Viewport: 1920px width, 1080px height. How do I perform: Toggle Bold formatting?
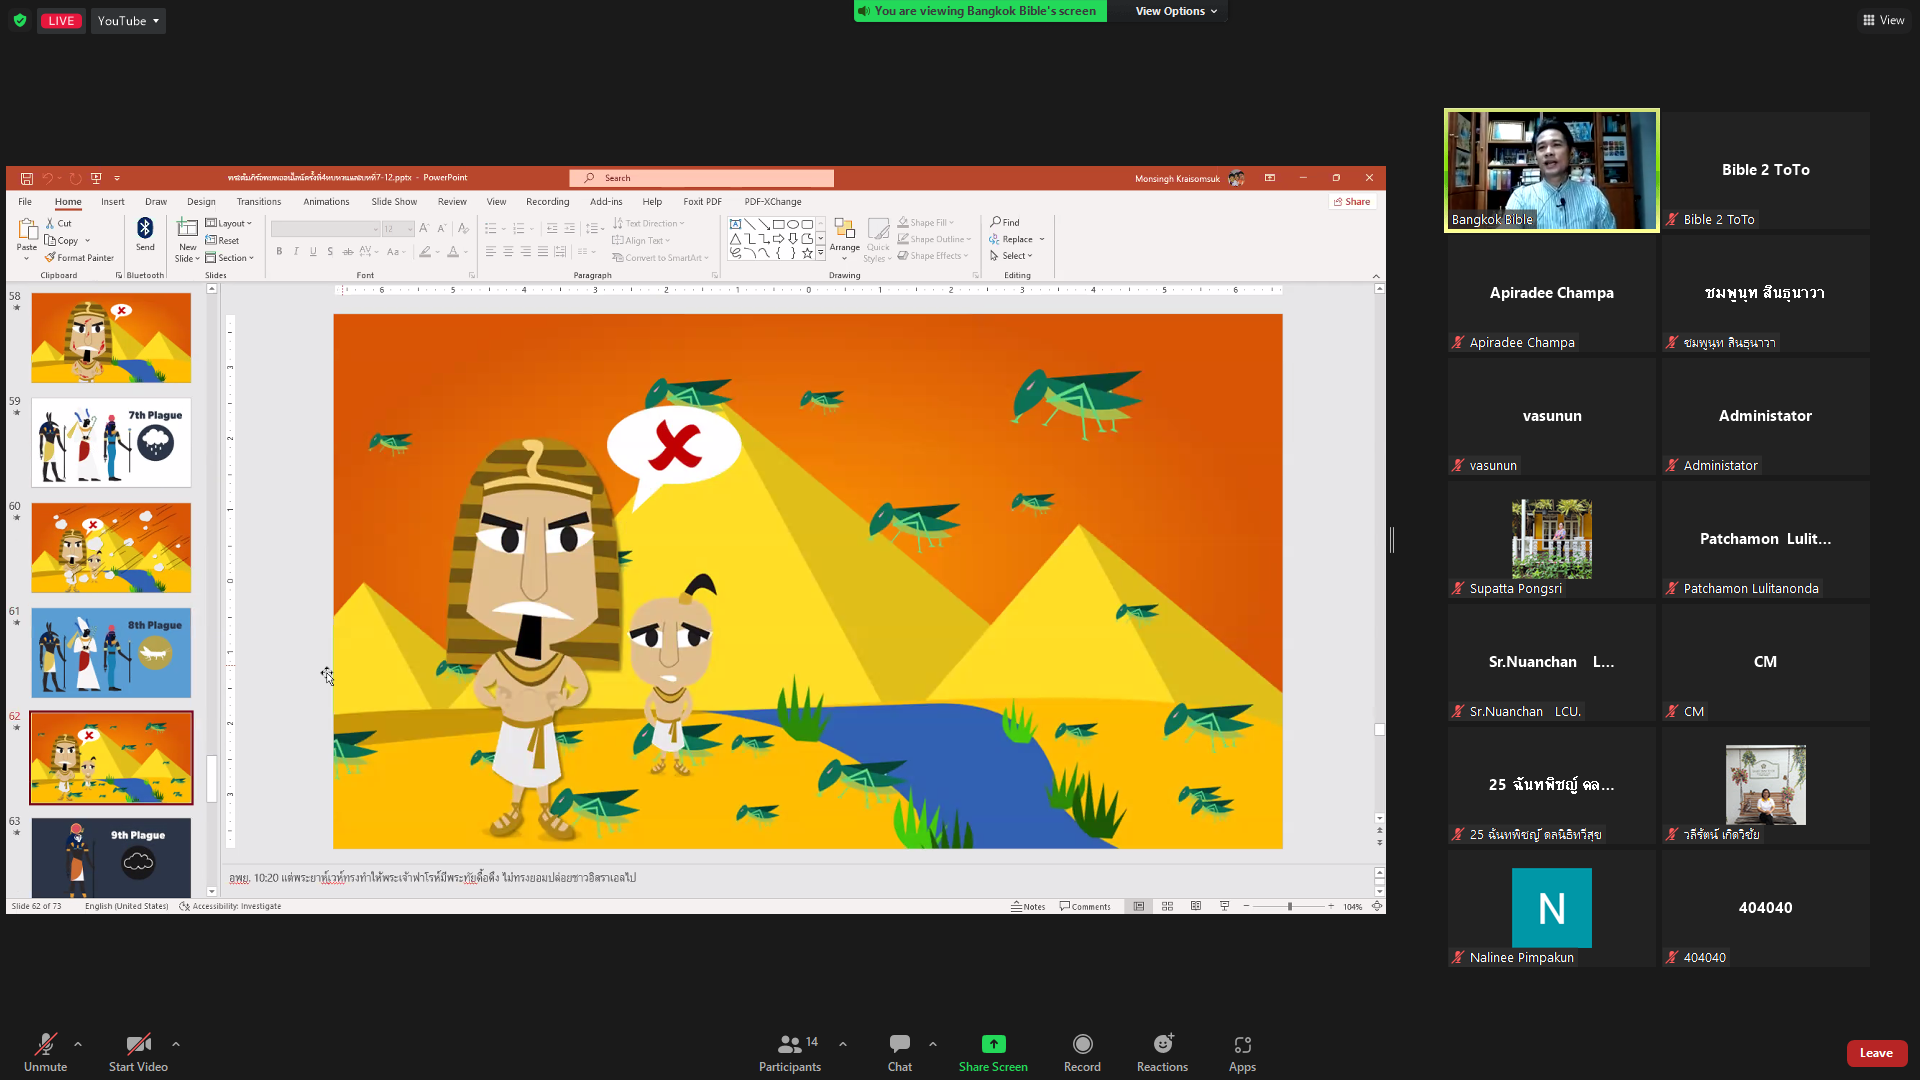tap(279, 251)
